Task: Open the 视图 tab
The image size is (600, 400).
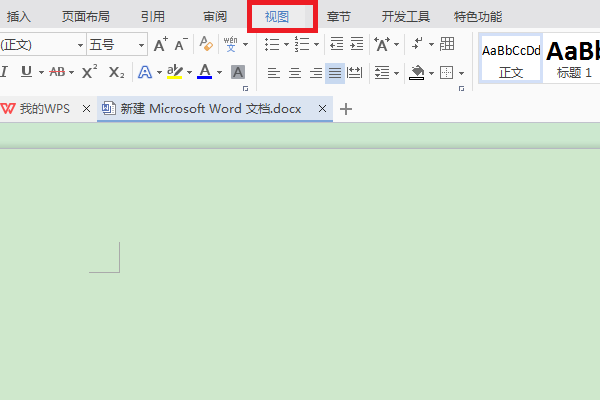Action: [x=277, y=16]
